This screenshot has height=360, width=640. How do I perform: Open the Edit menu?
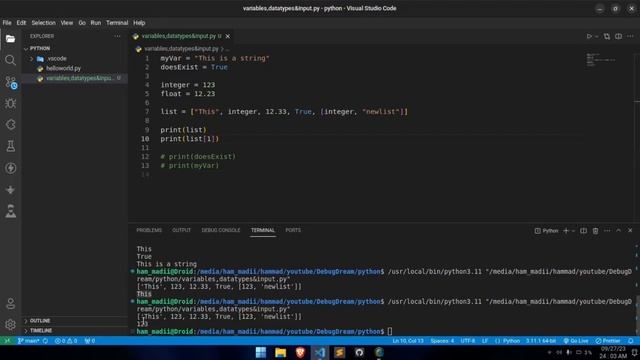click(x=21, y=23)
